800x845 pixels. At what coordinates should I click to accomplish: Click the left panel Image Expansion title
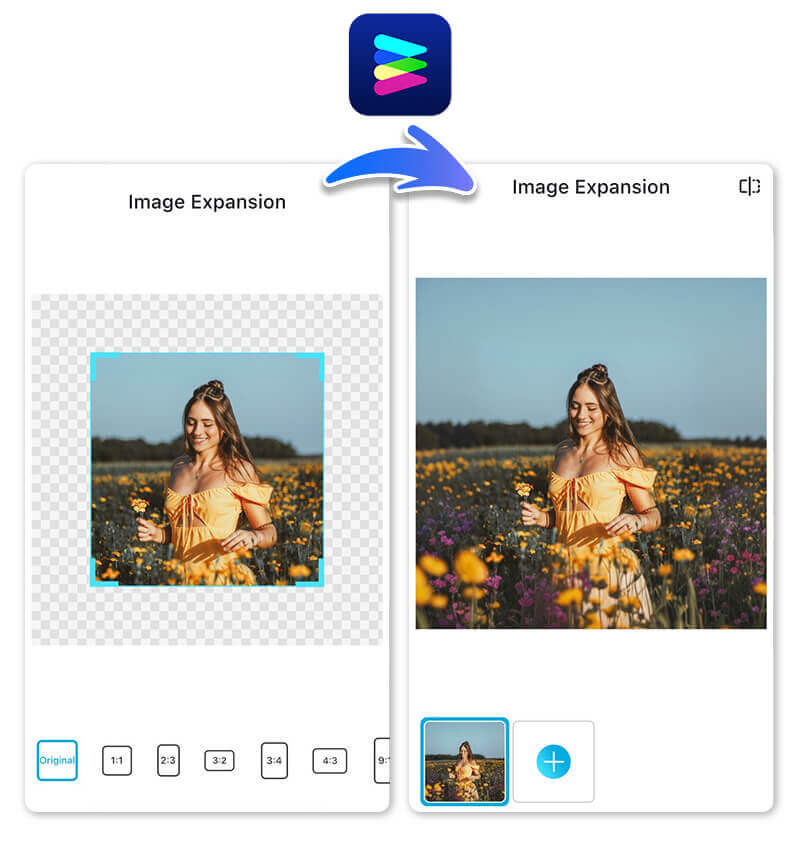click(207, 202)
